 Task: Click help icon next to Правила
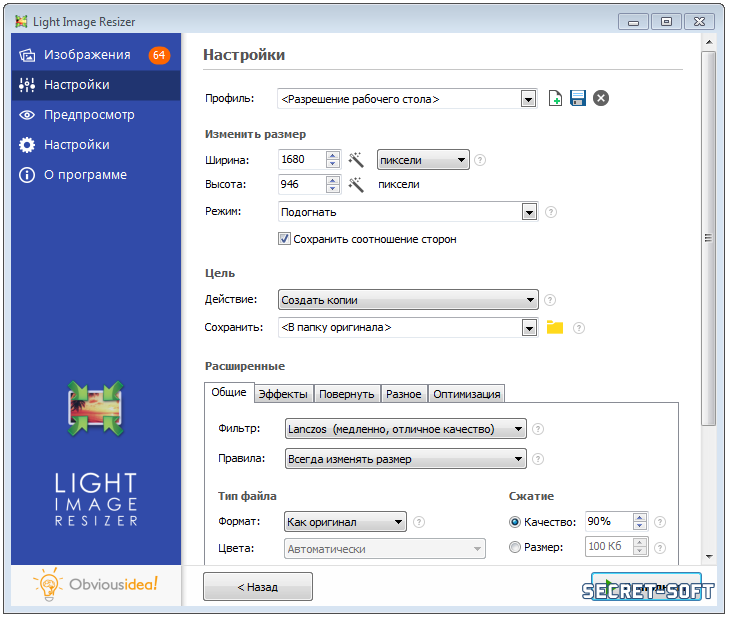537,459
